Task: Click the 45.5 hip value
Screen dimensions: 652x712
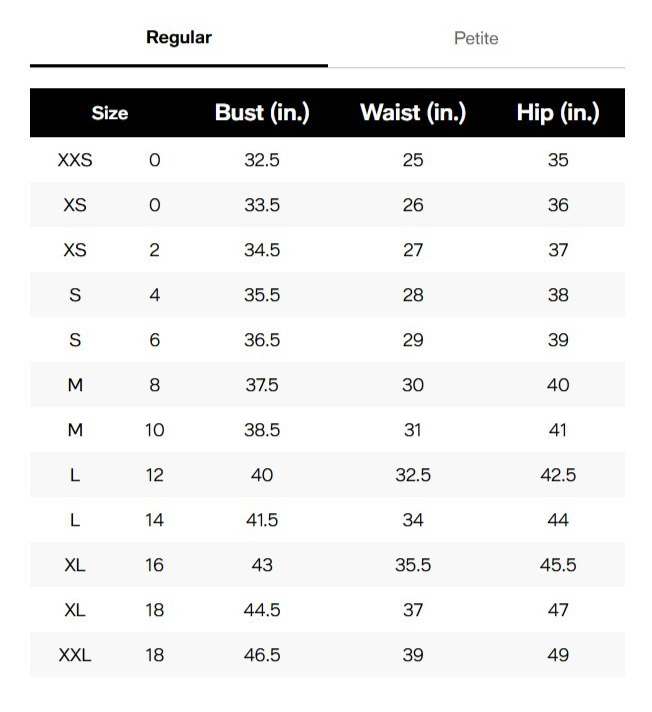Action: point(558,565)
